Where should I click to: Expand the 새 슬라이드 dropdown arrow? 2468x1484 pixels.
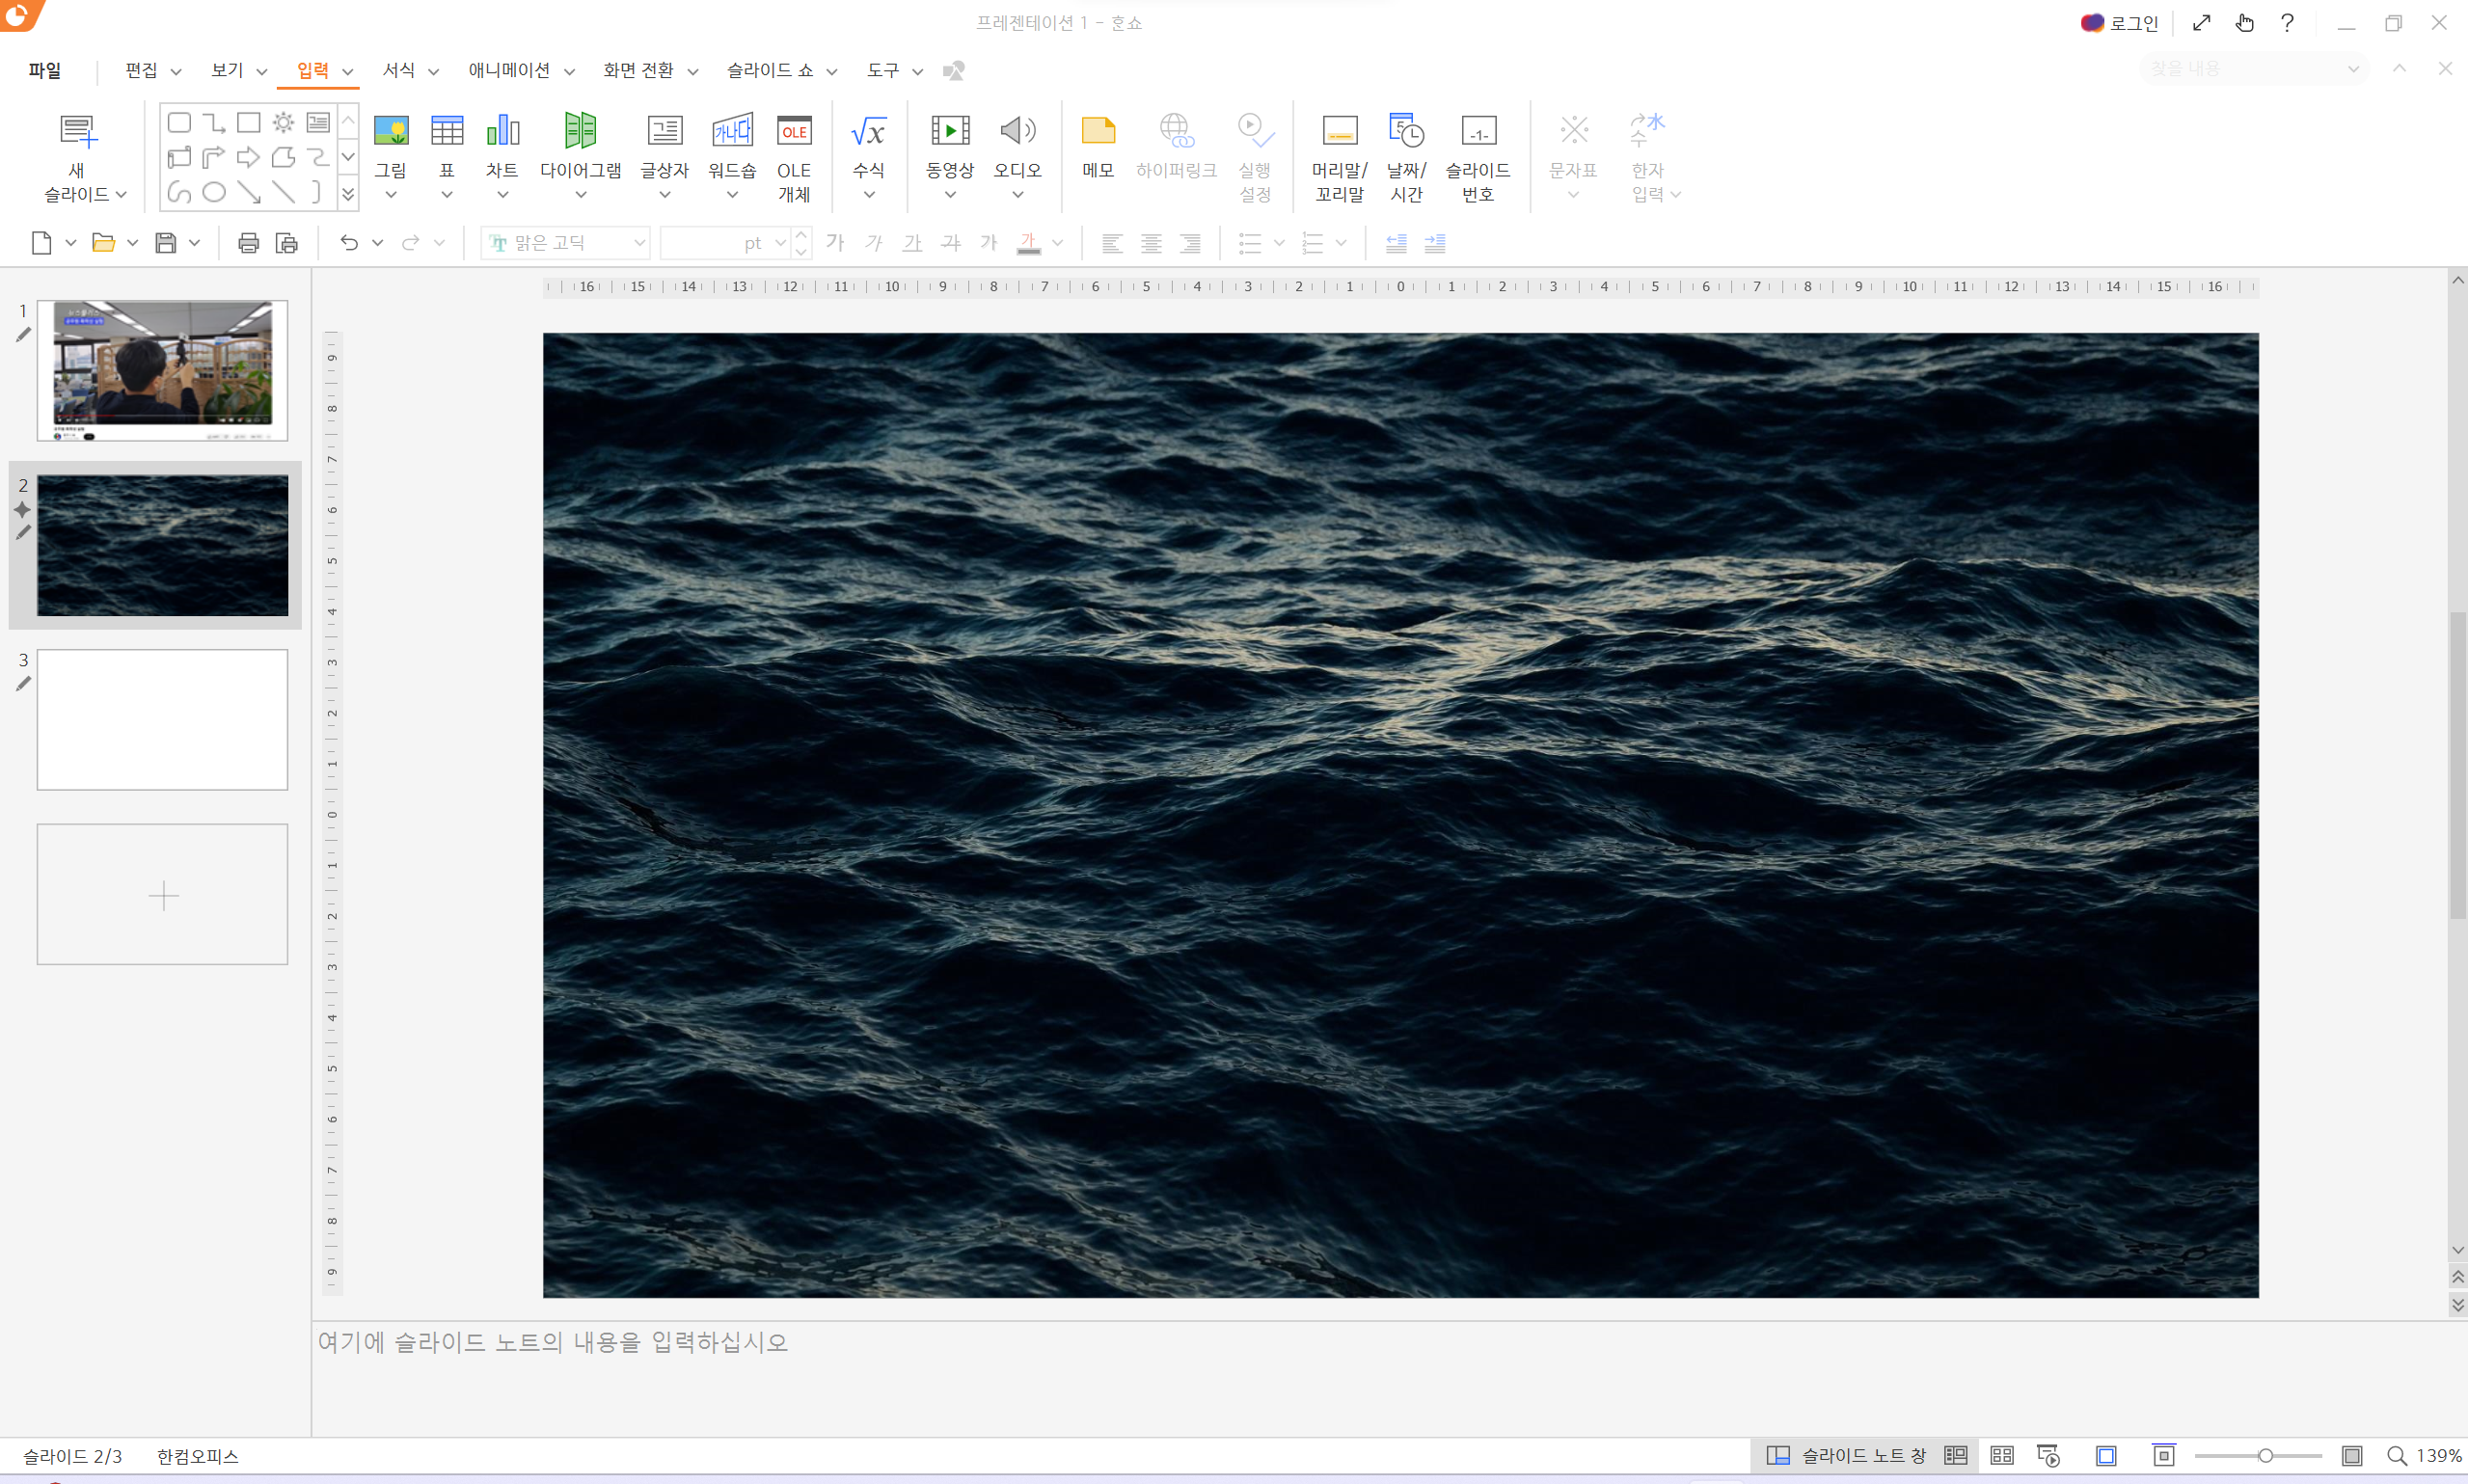[x=121, y=195]
